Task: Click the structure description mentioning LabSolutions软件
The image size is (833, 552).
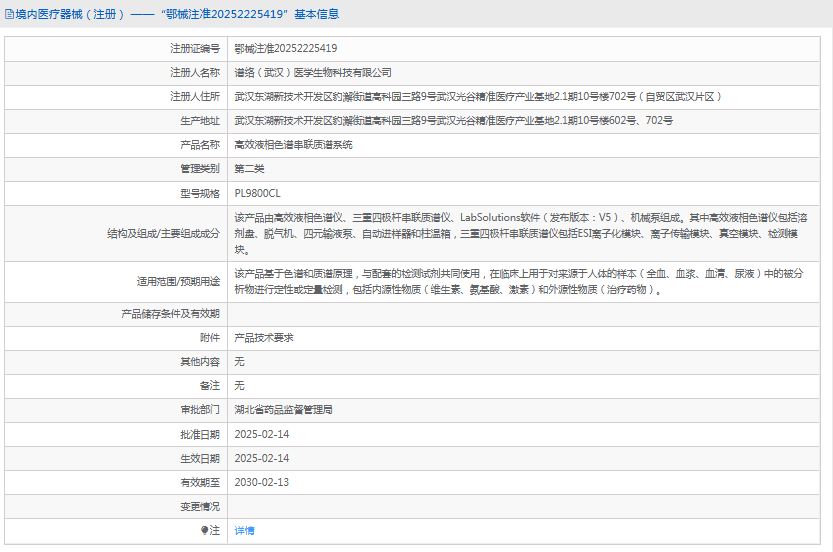Action: click(521, 233)
